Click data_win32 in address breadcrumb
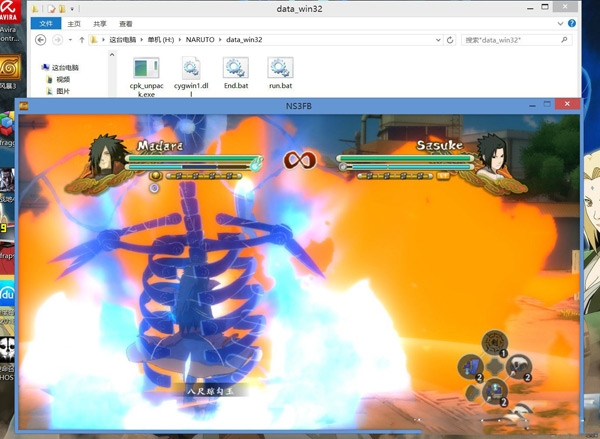 pos(244,40)
